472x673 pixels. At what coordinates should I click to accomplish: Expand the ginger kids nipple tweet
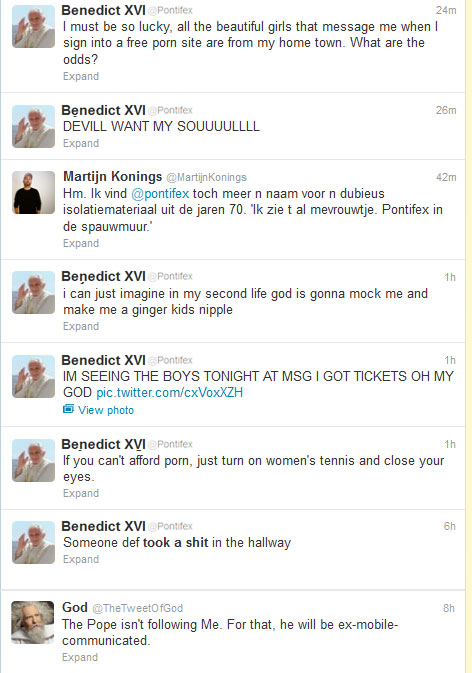pyautogui.click(x=81, y=327)
